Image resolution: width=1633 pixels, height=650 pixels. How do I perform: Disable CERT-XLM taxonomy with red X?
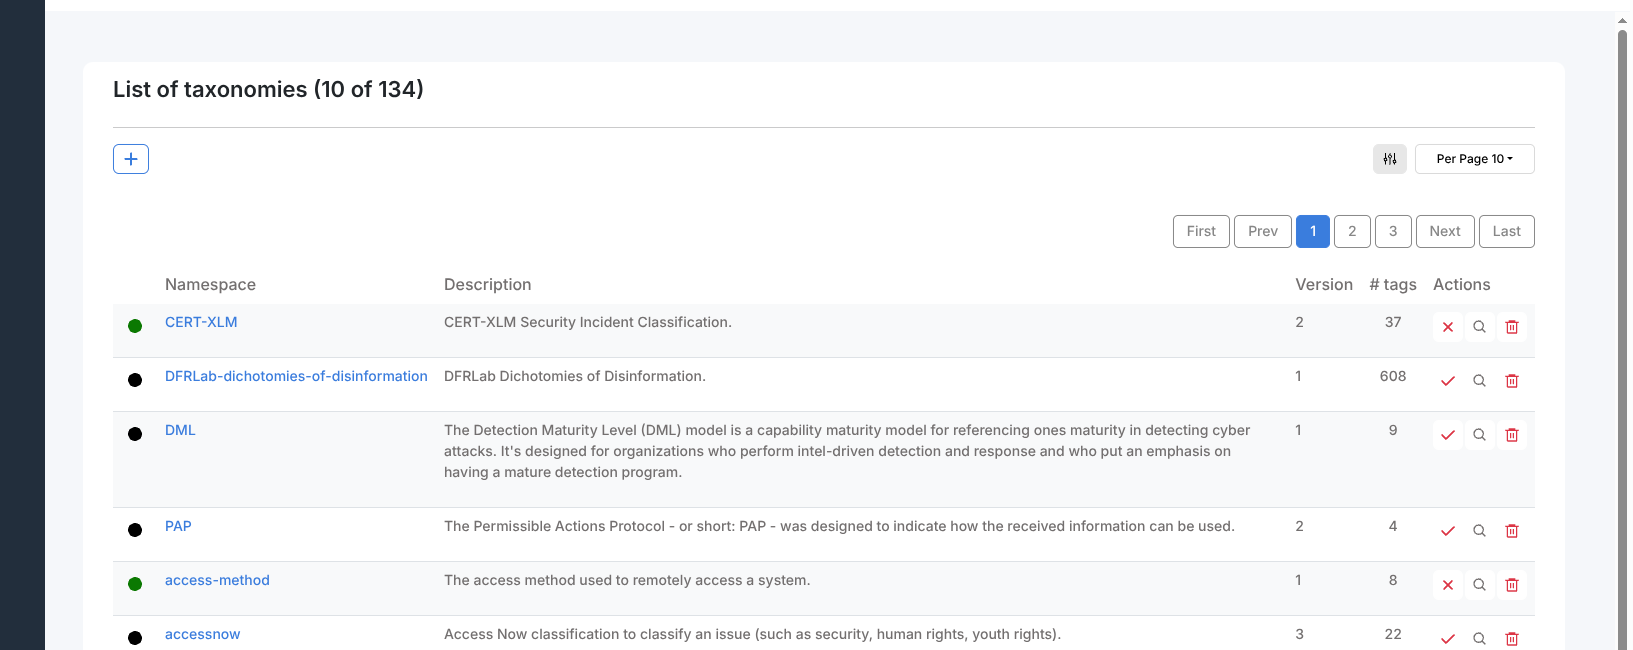pyautogui.click(x=1447, y=327)
